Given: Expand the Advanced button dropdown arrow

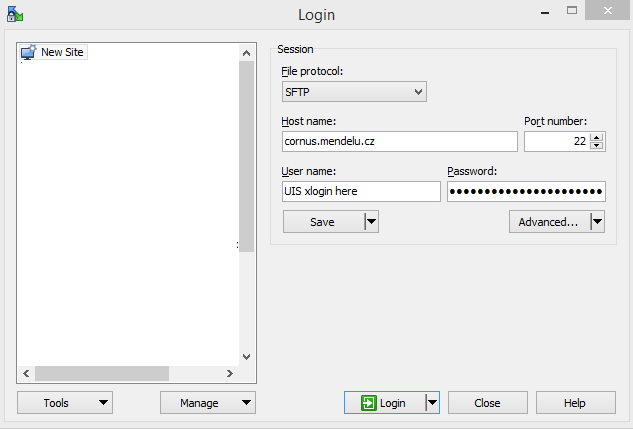Looking at the screenshot, I should [x=597, y=222].
